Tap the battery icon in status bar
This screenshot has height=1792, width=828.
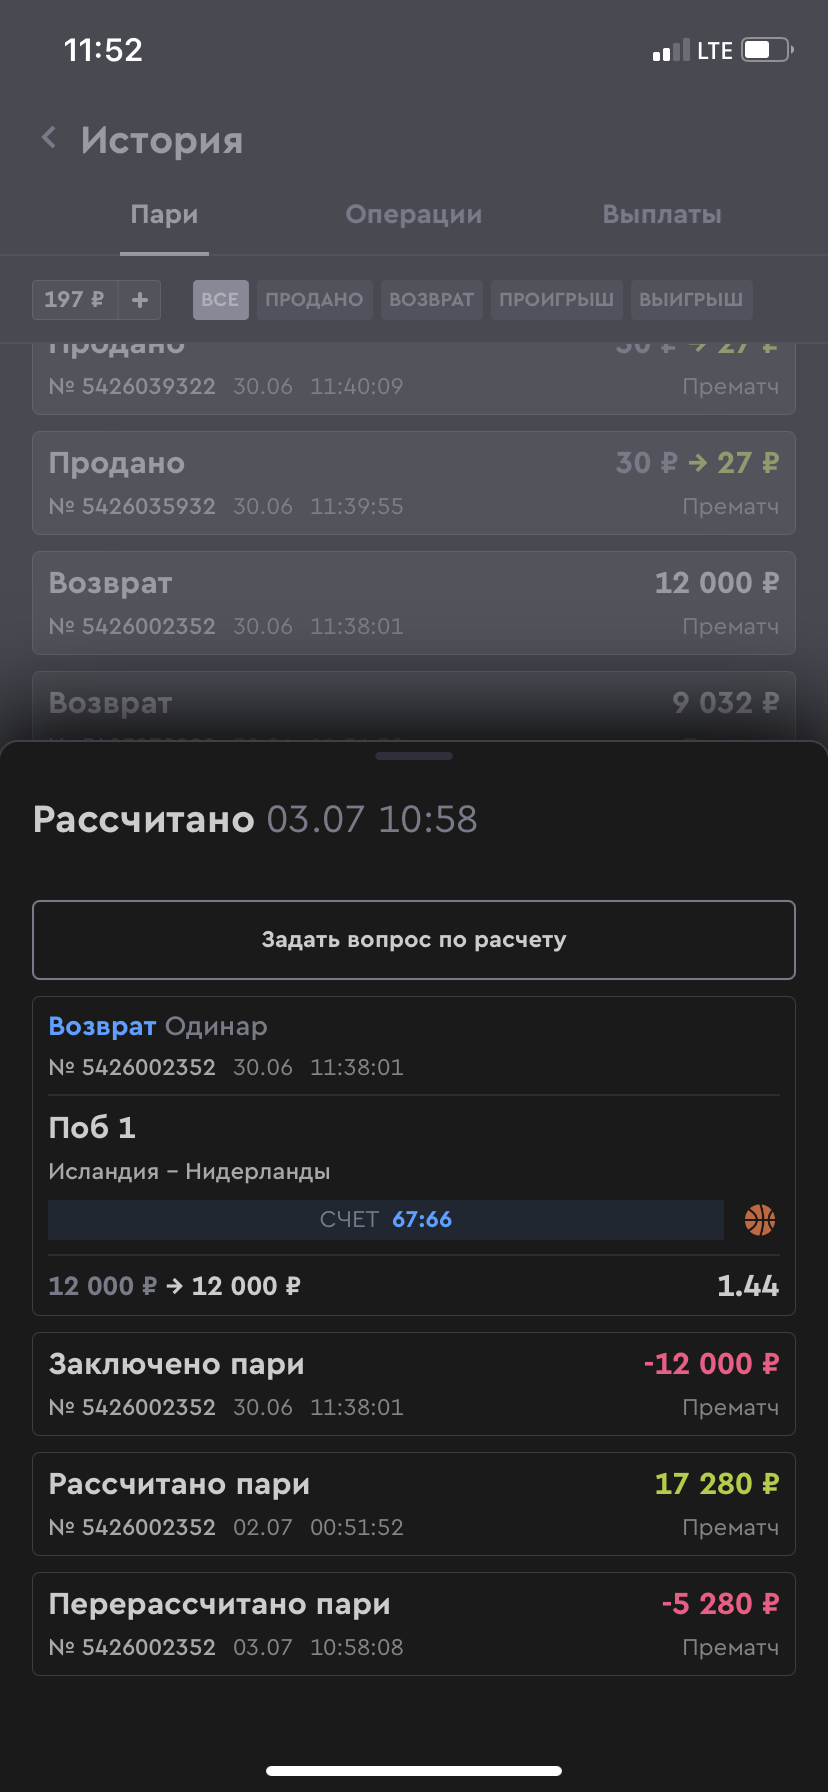point(767,50)
